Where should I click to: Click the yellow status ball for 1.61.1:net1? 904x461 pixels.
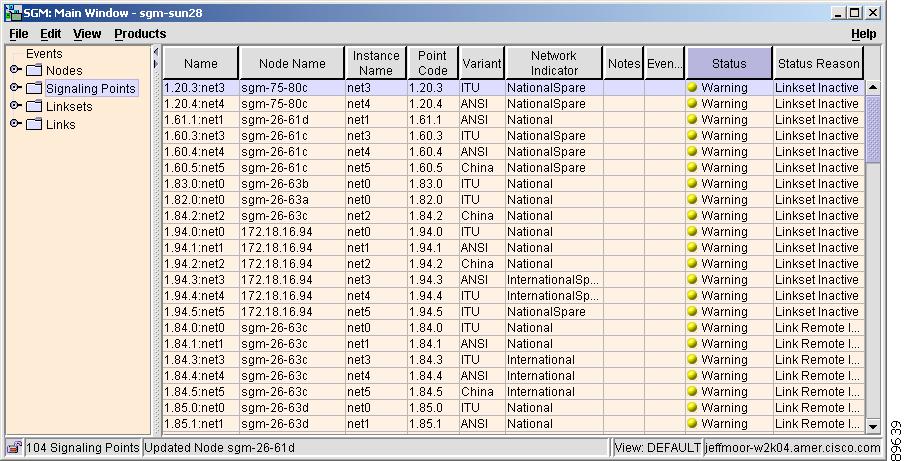(692, 120)
